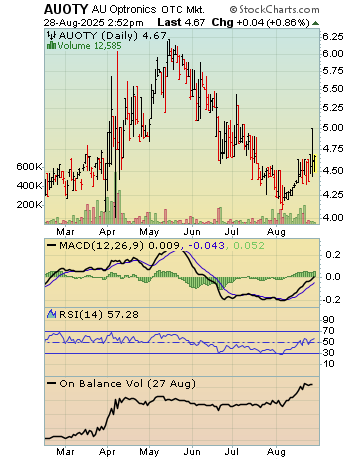Click the RSI 70 overbought level label

pos(328,331)
